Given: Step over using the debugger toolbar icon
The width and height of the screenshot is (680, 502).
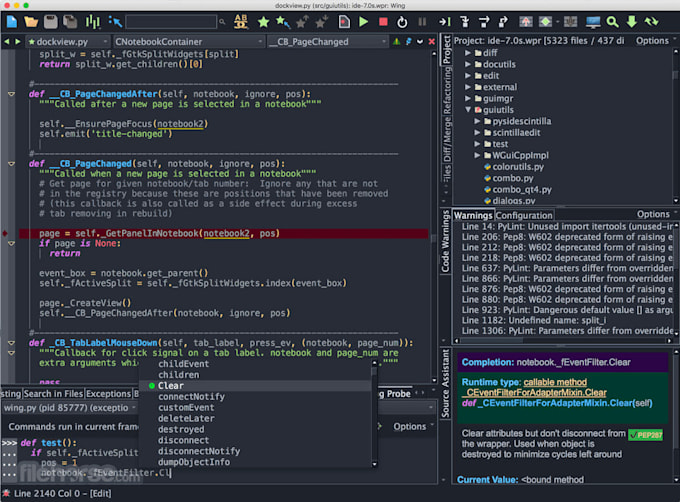Looking at the screenshot, I should 484,21.
